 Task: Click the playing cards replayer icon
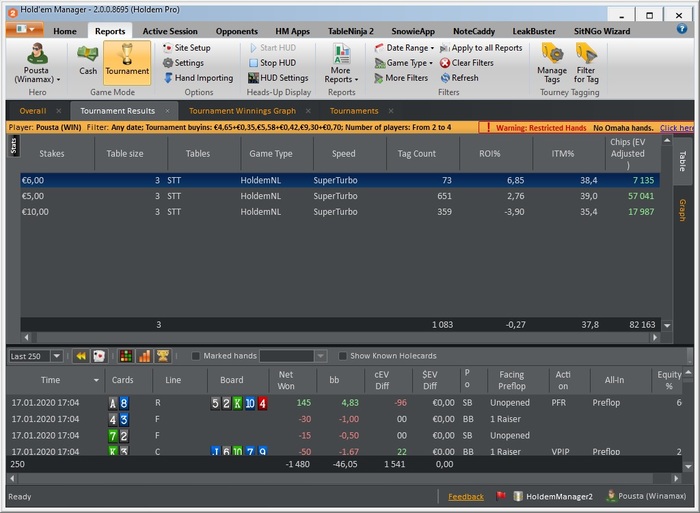point(99,356)
